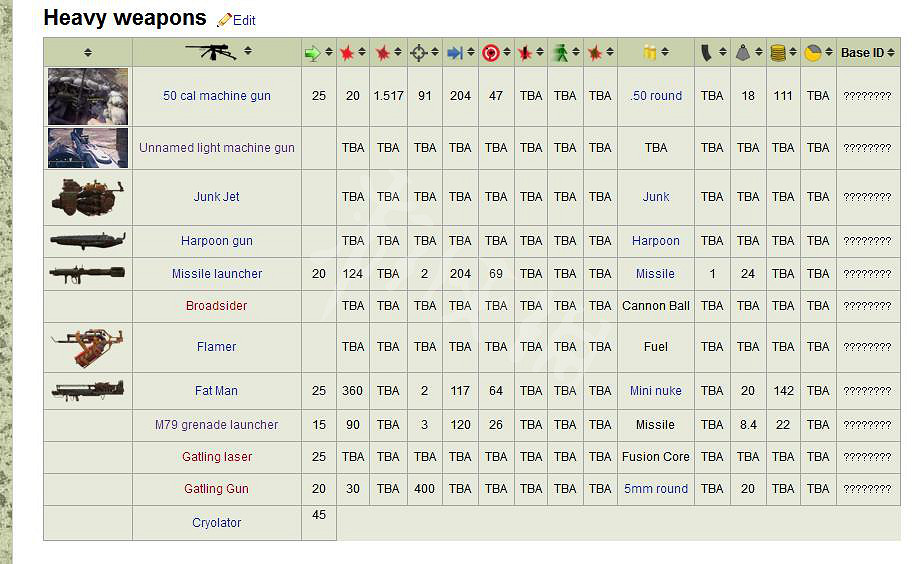
Task: Click Edit link next to Heavy weapons
Action: 244,20
